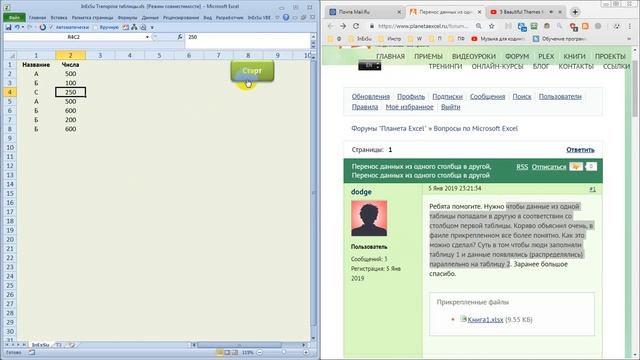Open the ВИДЕОУРОКИ site menu item
The image size is (640, 360).
pos(473,56)
